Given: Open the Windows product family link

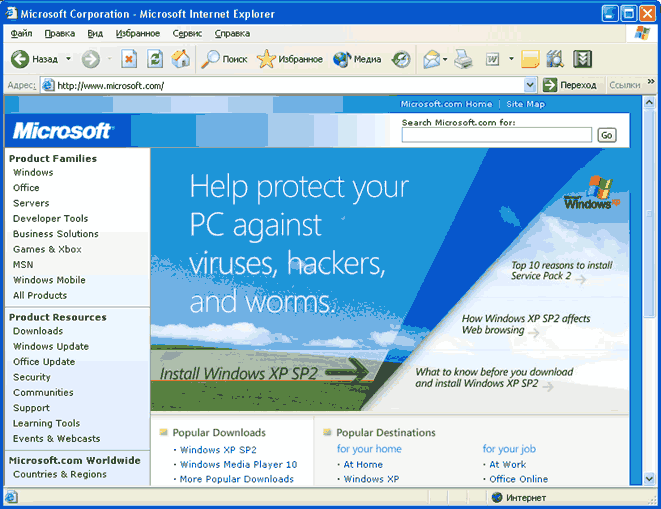Looking at the screenshot, I should point(33,172).
